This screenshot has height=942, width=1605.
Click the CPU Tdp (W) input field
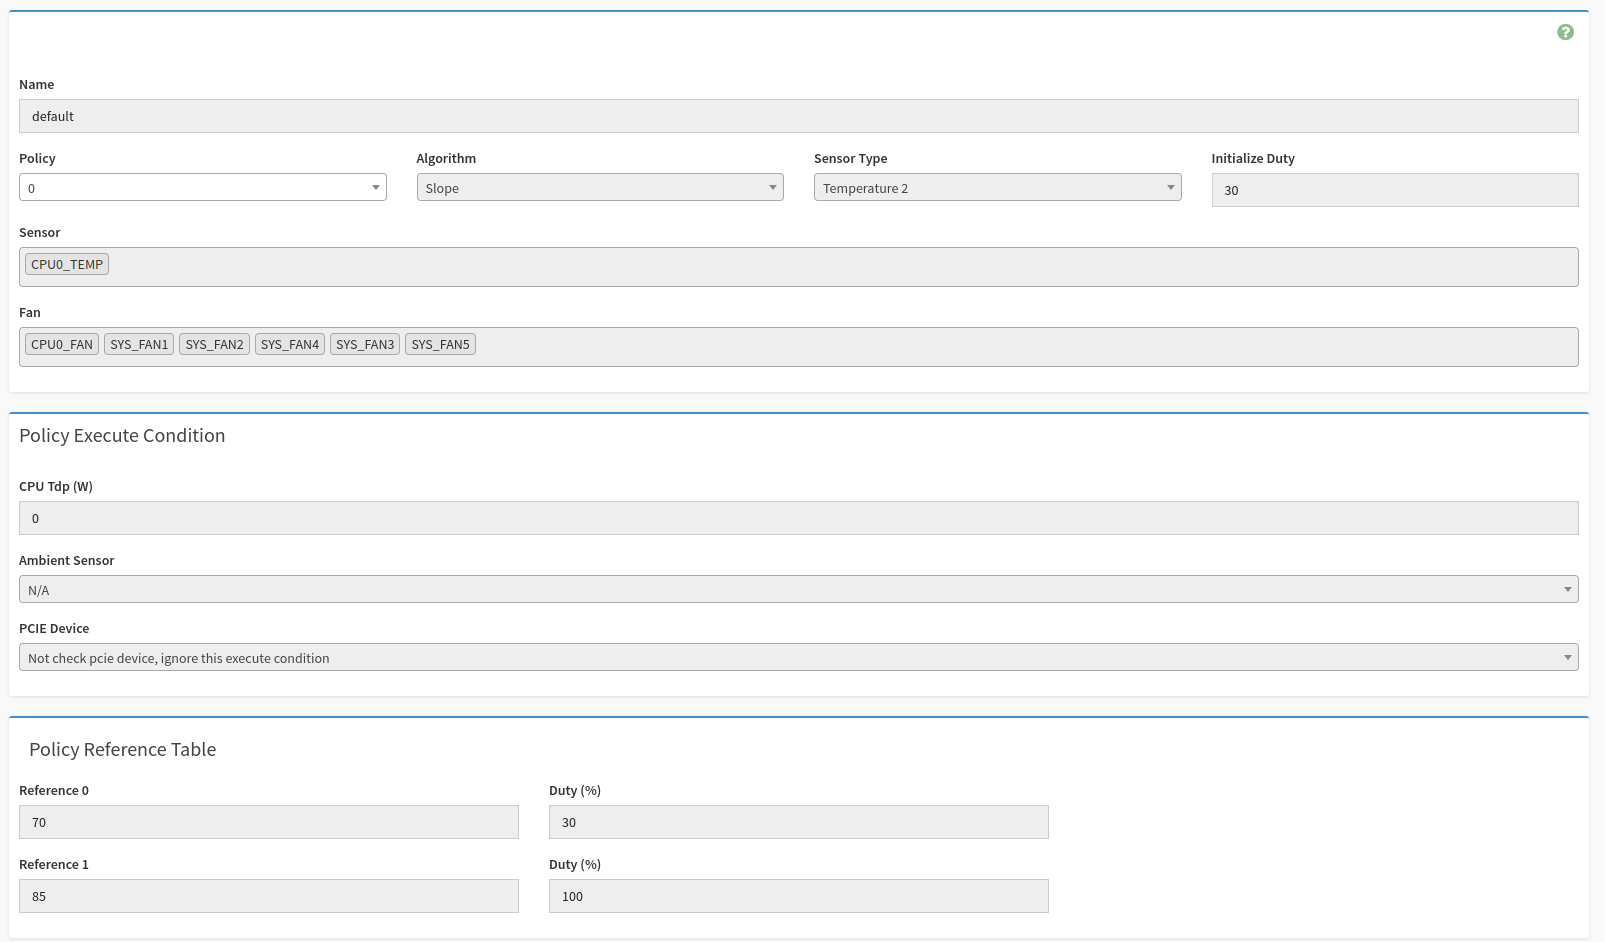798,518
